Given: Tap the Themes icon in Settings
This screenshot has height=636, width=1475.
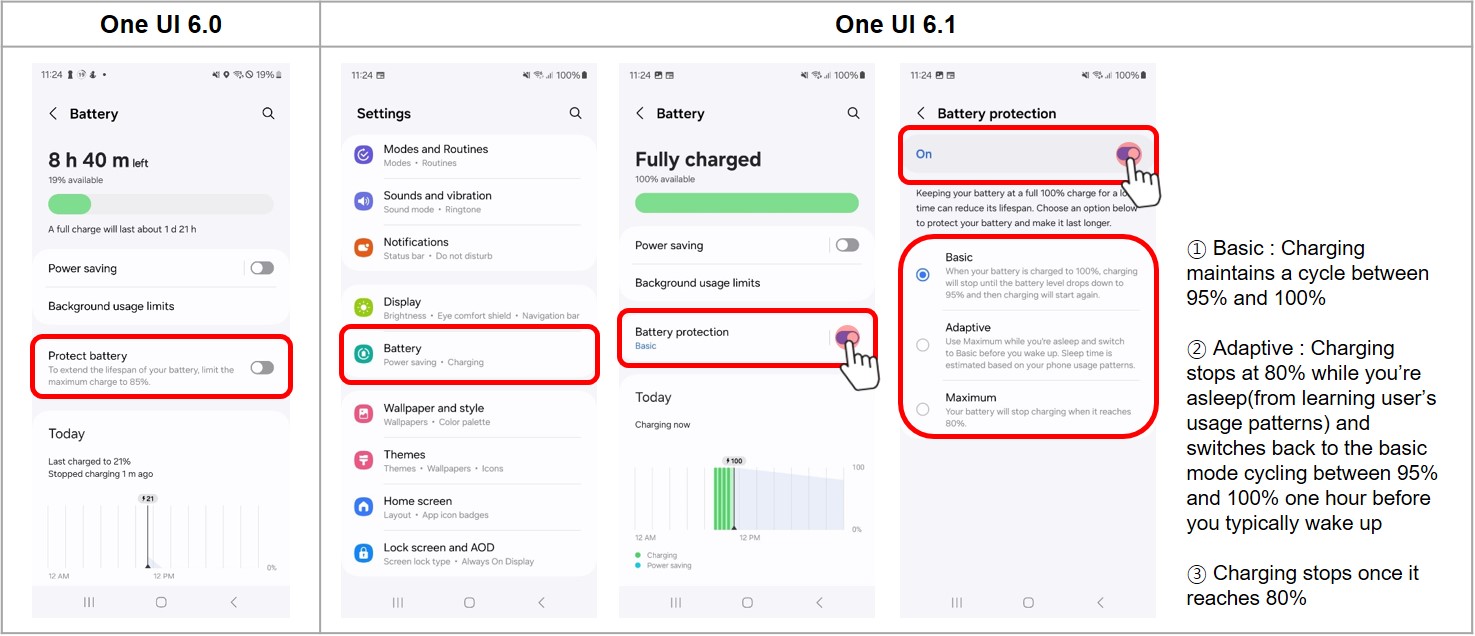Looking at the screenshot, I should tap(363, 461).
